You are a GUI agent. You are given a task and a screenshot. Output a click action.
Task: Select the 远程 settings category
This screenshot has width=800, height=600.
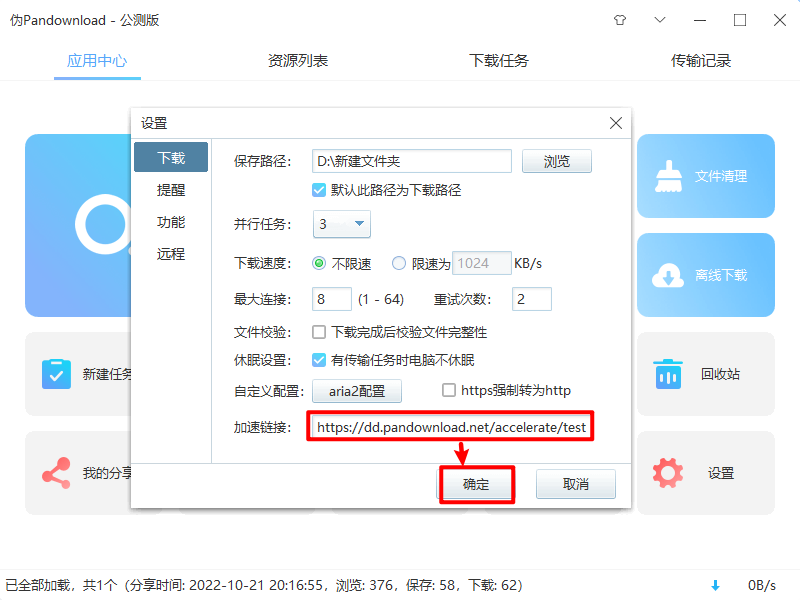click(171, 254)
